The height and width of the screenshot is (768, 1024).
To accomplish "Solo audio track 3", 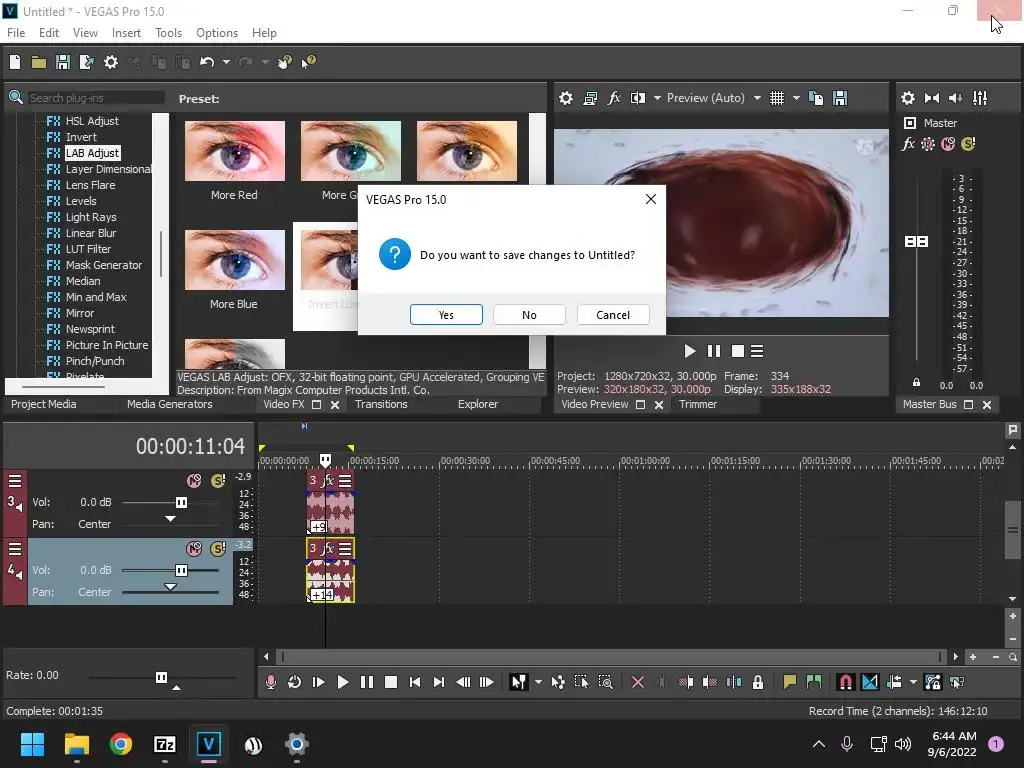I will (x=218, y=481).
